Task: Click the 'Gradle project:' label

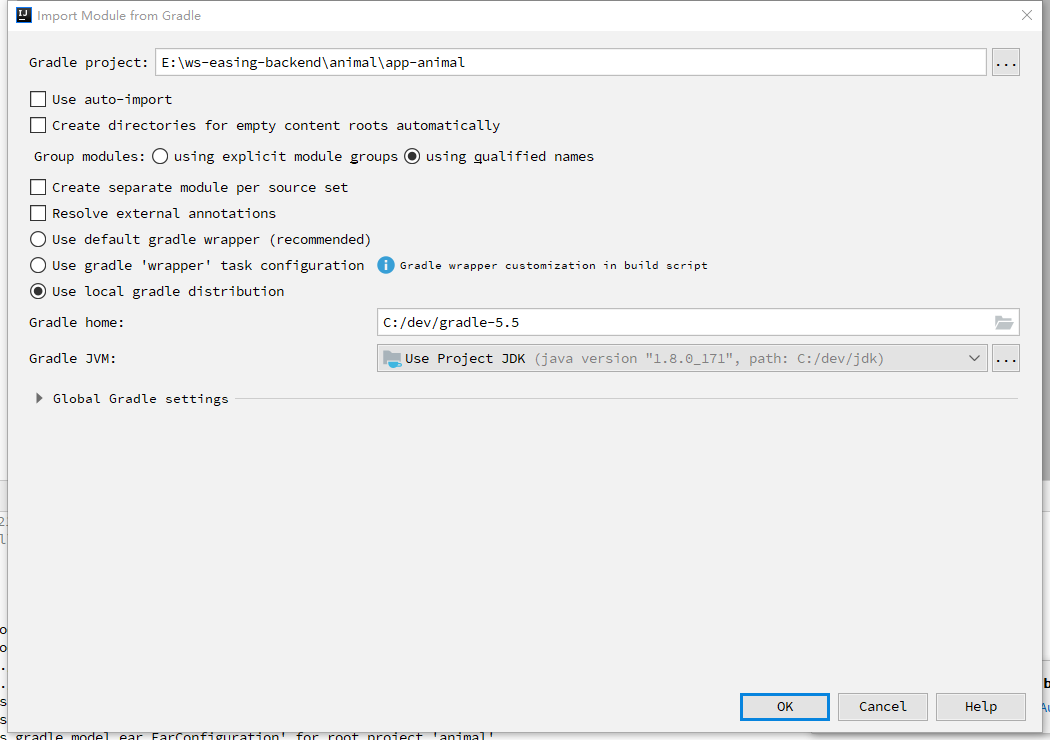Action: pyautogui.click(x=88, y=62)
